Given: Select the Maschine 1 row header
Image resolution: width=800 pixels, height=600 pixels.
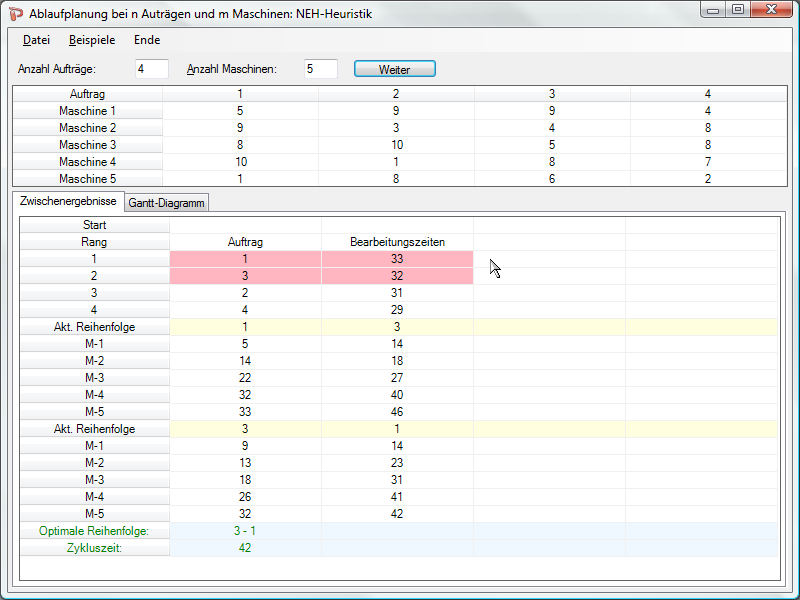Looking at the screenshot, I should [87, 111].
